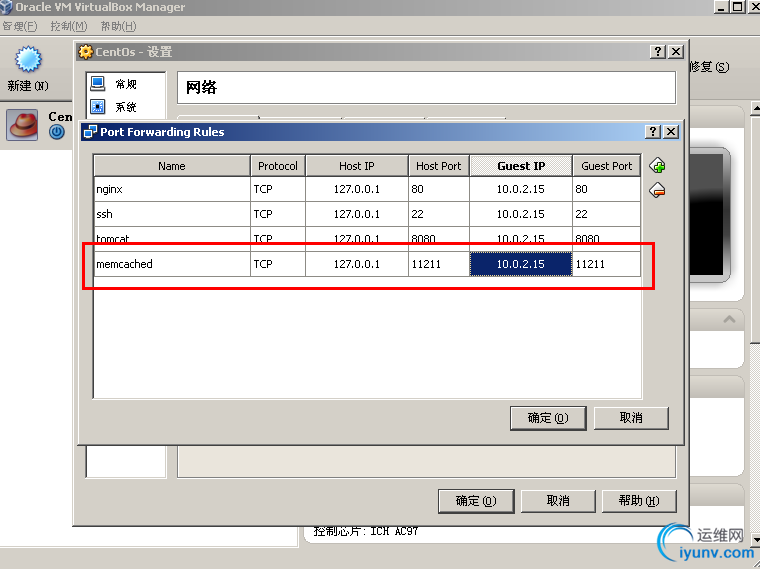Image resolution: width=760 pixels, height=569 pixels.
Task: Click the help question mark in Port Forwarding Rules
Action: tap(653, 131)
